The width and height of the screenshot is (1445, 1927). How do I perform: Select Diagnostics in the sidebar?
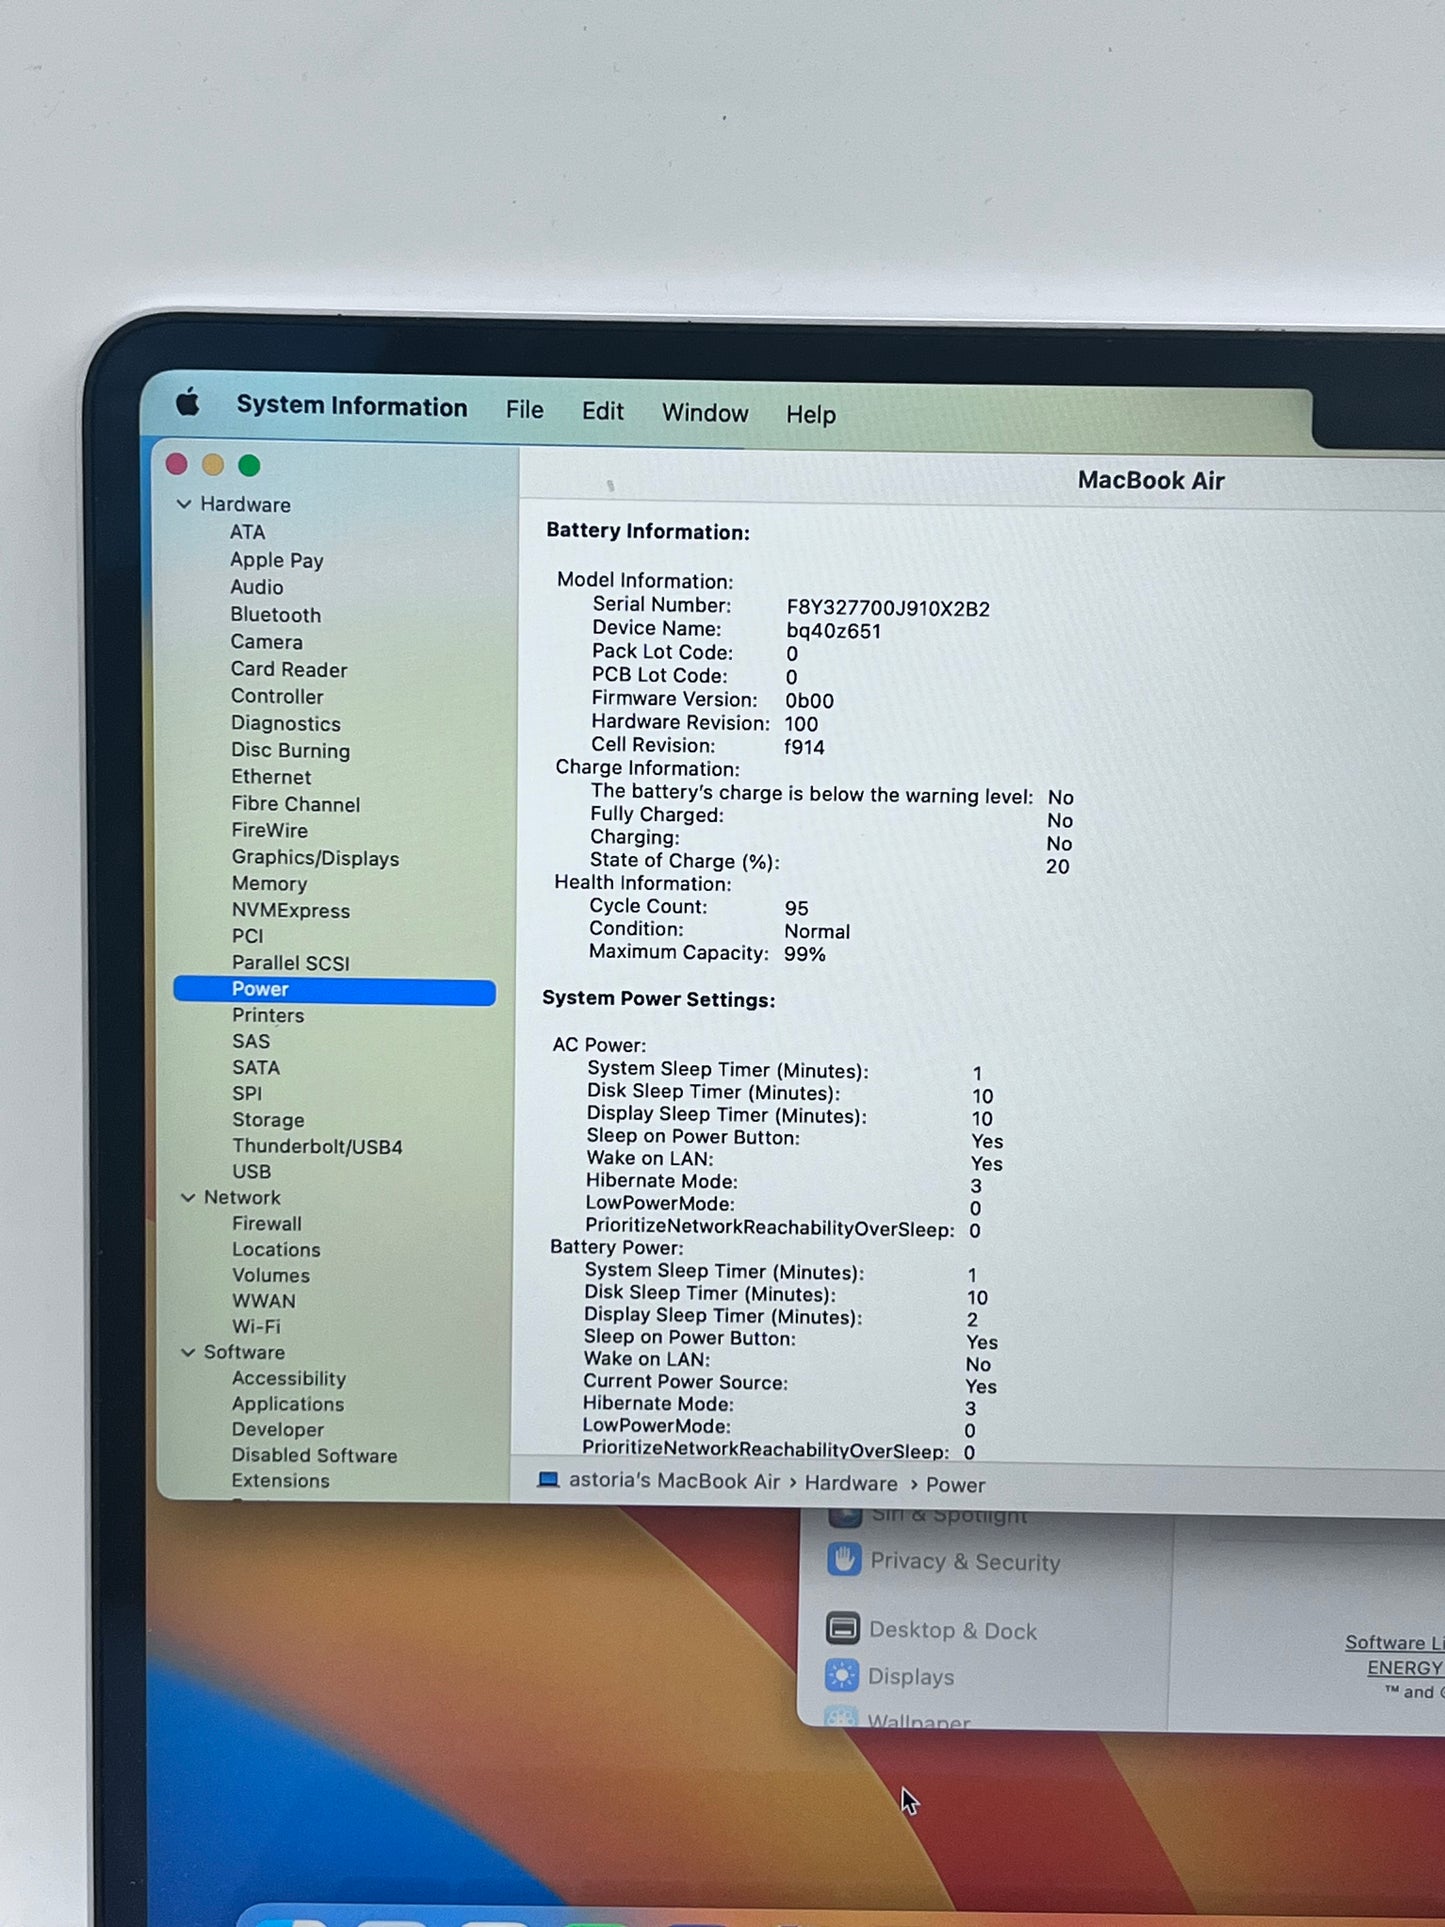(x=286, y=723)
